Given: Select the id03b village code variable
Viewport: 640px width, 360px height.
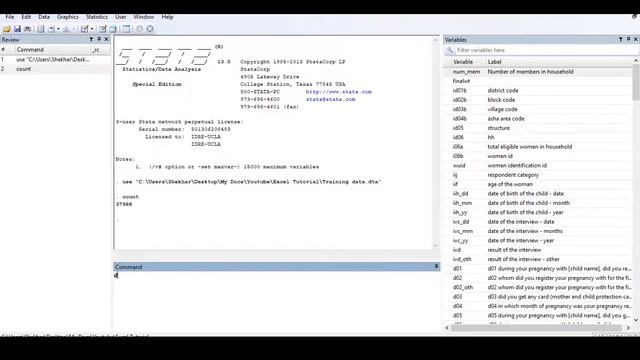Looking at the screenshot, I should [x=538, y=109].
